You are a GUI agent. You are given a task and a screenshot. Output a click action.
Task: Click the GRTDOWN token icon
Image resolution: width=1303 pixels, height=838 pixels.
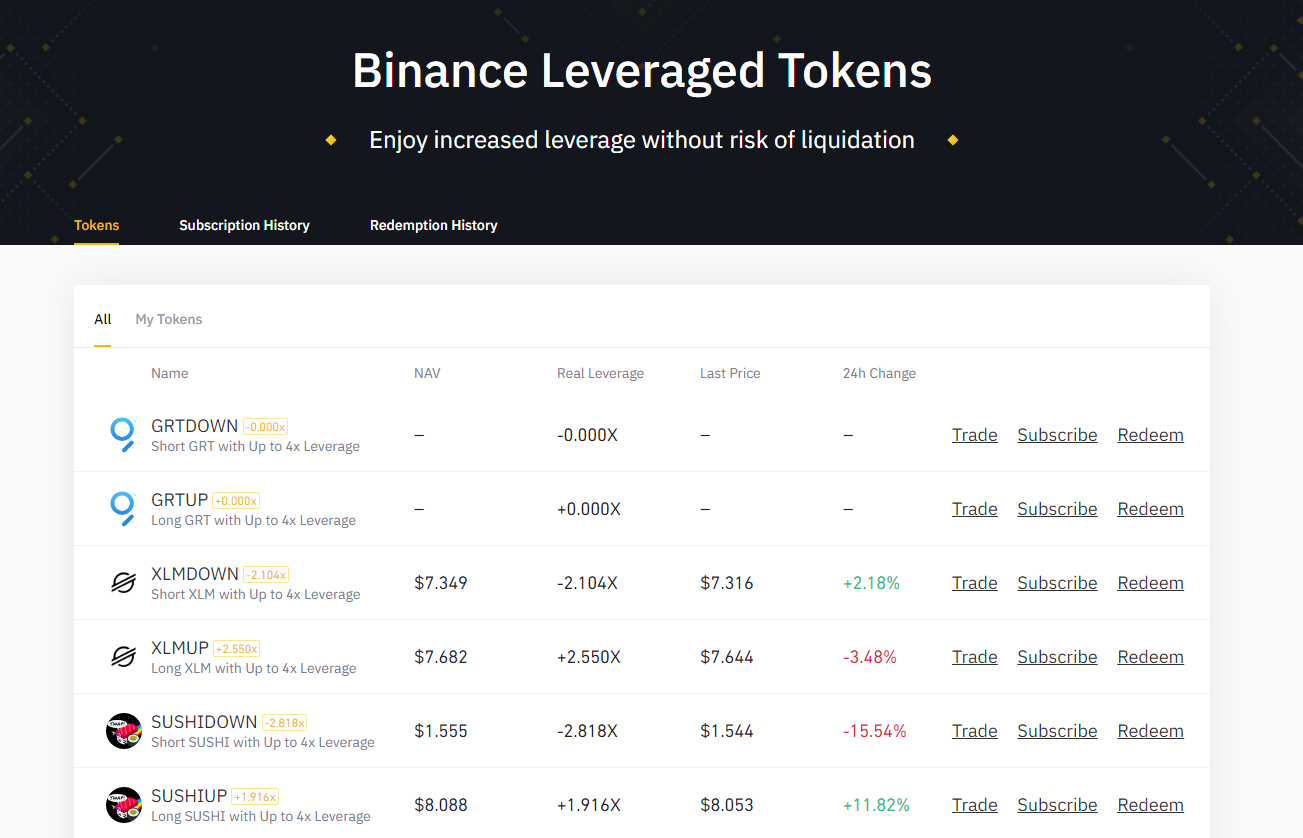[122, 435]
